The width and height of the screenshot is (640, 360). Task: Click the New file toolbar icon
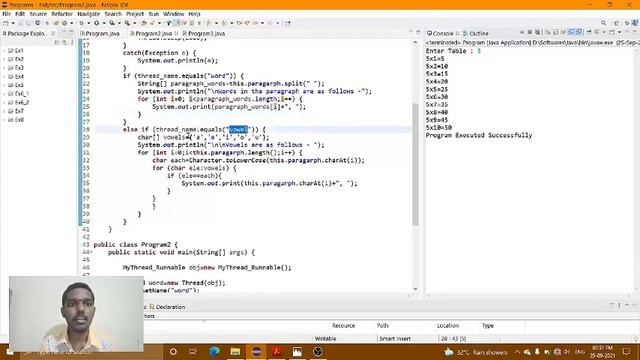[6, 23]
